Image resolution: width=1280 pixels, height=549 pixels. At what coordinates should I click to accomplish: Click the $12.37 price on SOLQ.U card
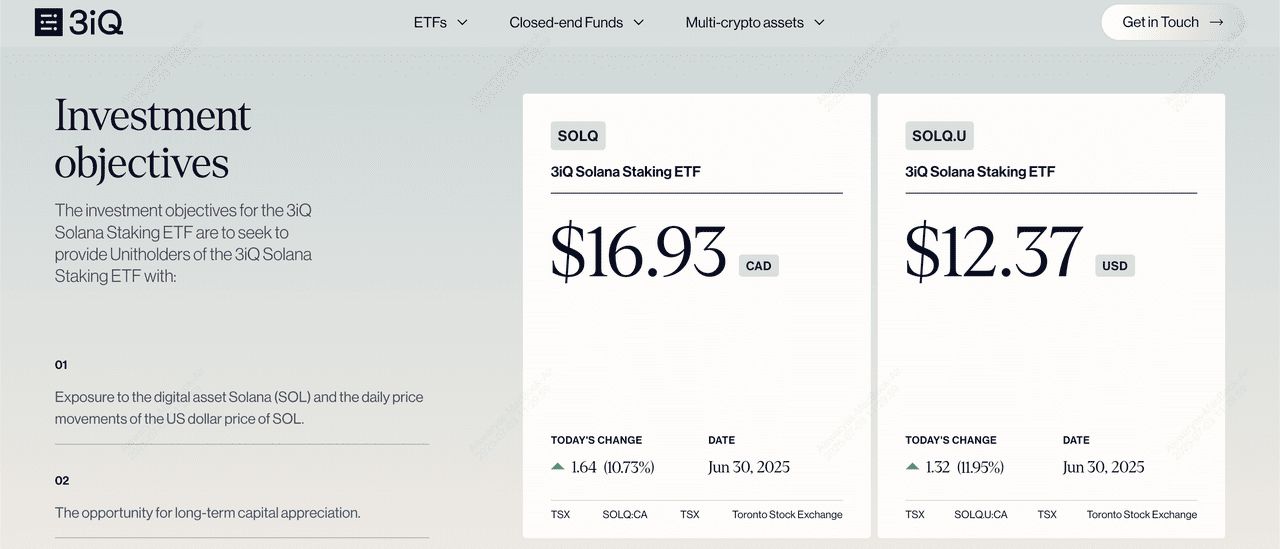tap(993, 252)
